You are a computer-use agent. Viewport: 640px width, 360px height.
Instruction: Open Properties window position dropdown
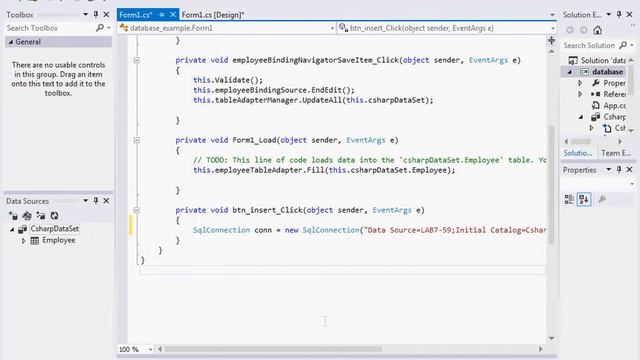pos(609,169)
